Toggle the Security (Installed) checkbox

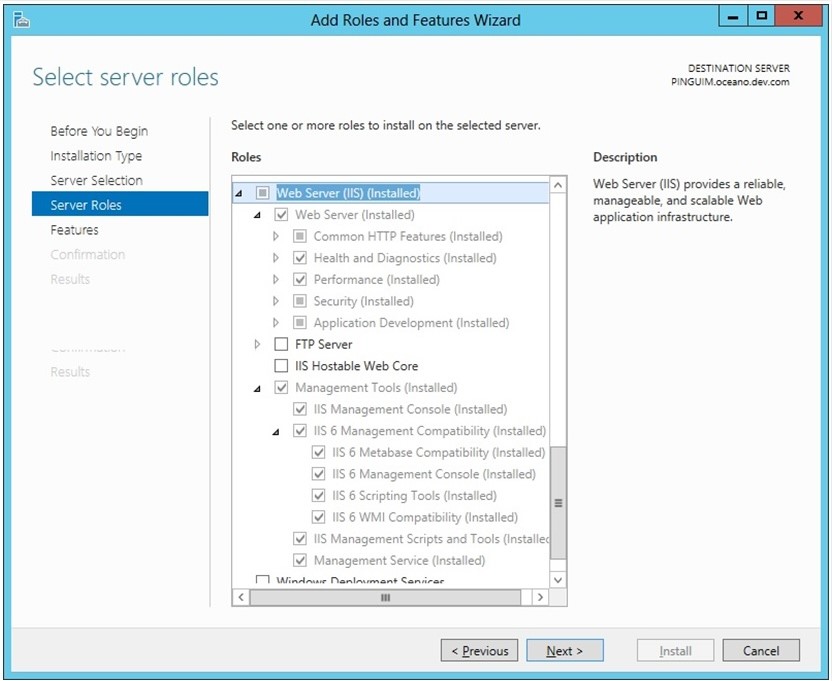point(300,301)
